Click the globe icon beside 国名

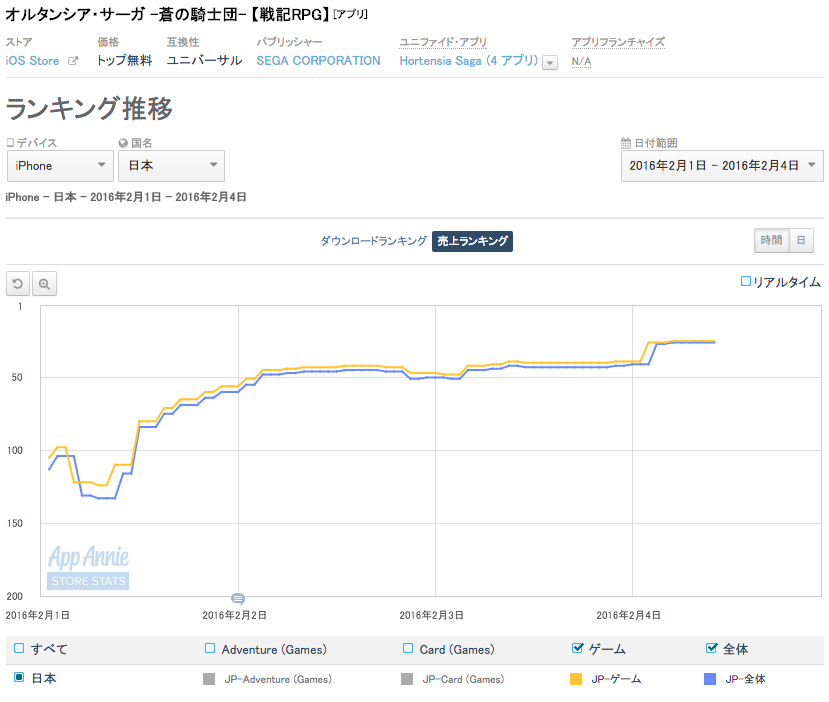123,143
